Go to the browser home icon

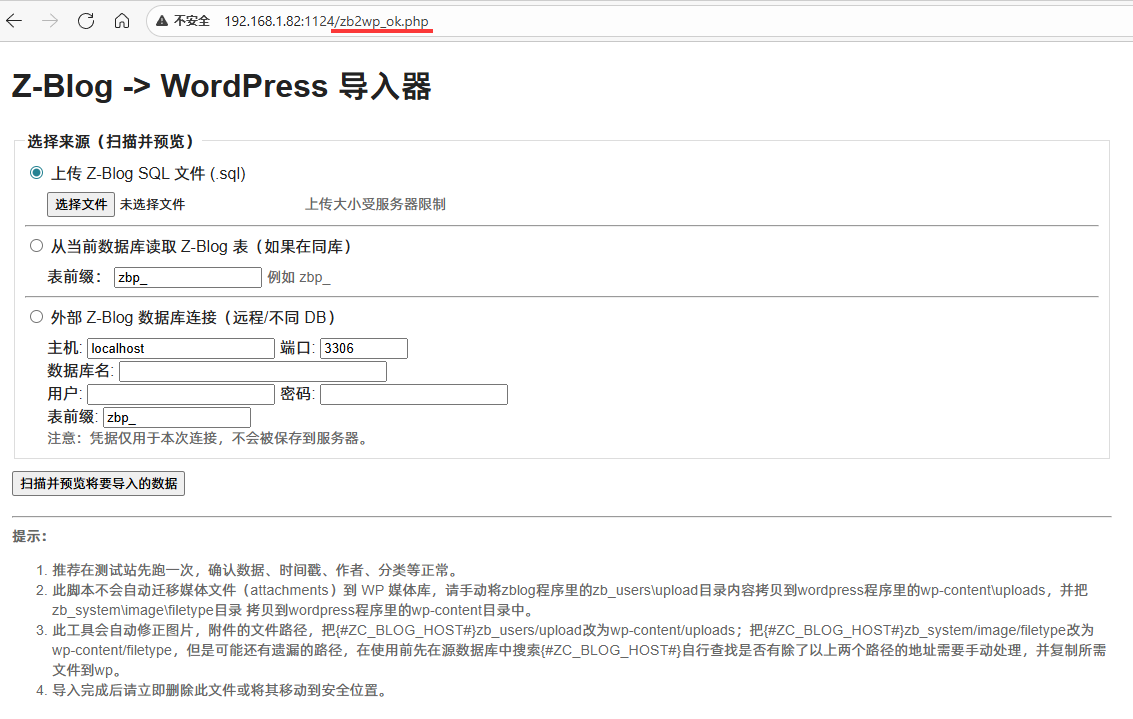[122, 21]
